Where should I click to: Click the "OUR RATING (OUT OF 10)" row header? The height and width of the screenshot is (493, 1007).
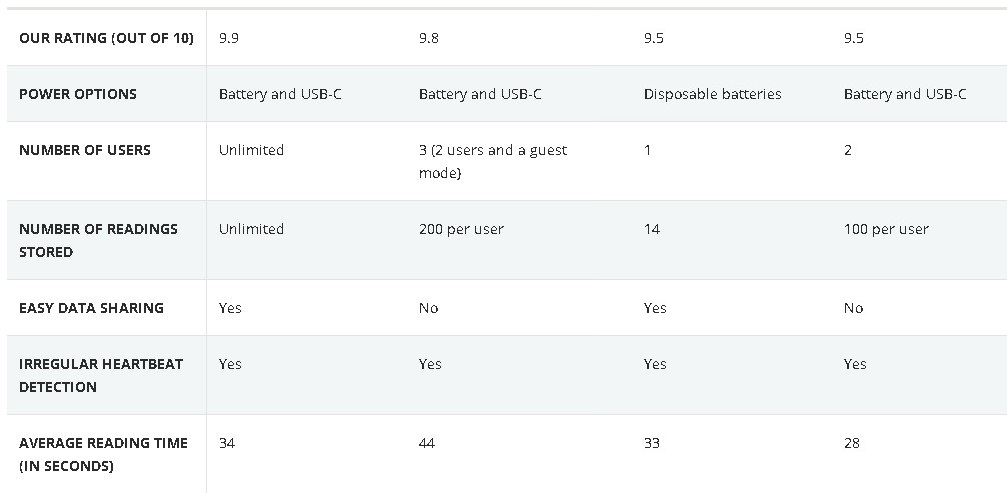(106, 38)
